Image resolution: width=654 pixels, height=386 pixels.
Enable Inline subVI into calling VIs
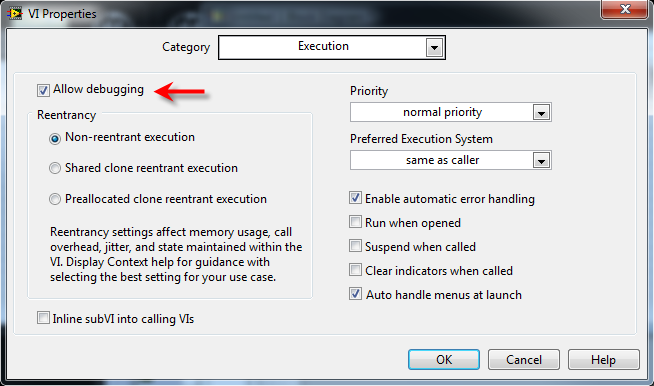click(43, 318)
